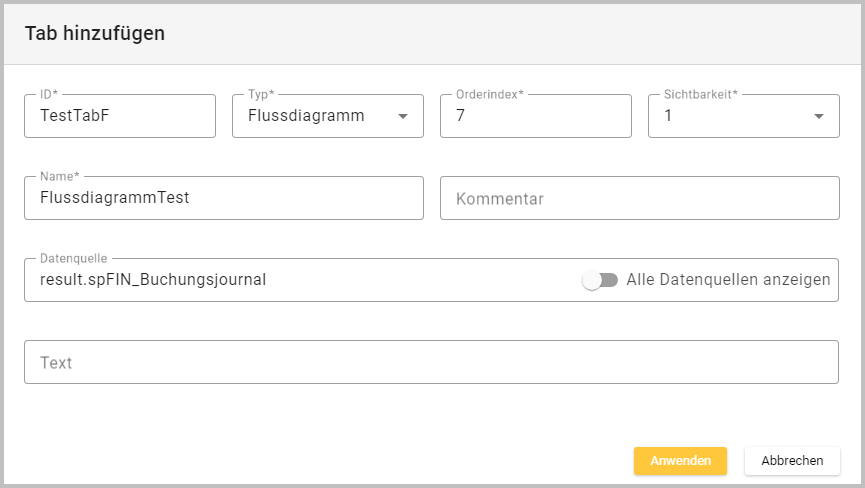Click into the Orderindex field
The image size is (865, 488).
point(535,116)
